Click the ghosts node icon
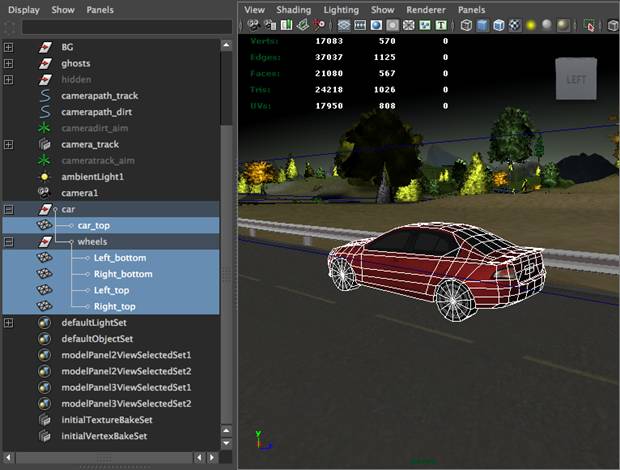 [x=45, y=63]
